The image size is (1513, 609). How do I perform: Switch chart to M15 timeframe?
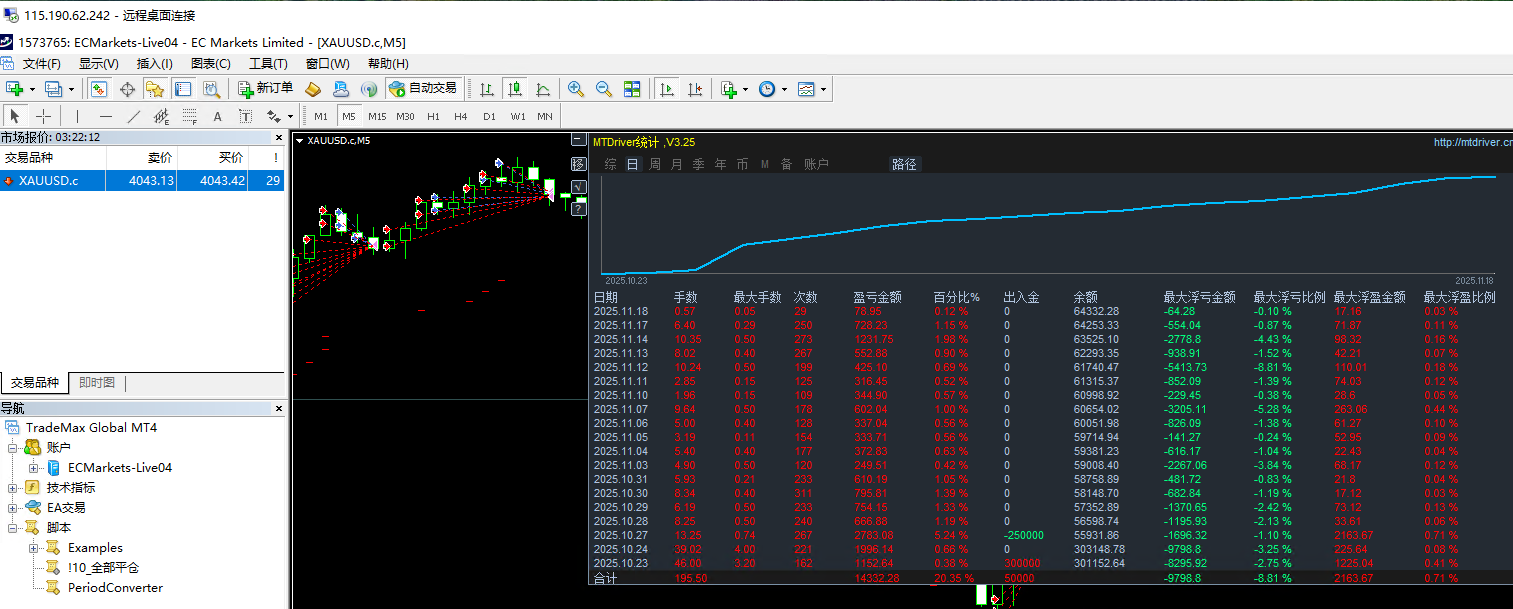coord(377,116)
